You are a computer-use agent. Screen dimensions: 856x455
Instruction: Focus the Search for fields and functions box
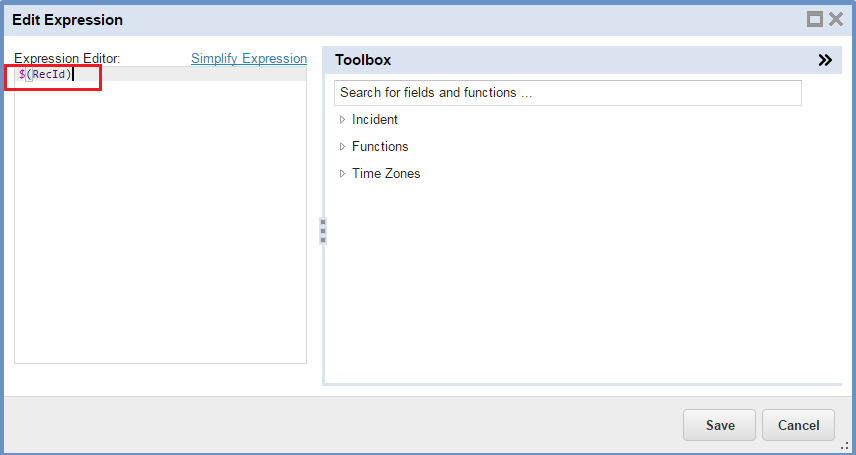point(567,93)
